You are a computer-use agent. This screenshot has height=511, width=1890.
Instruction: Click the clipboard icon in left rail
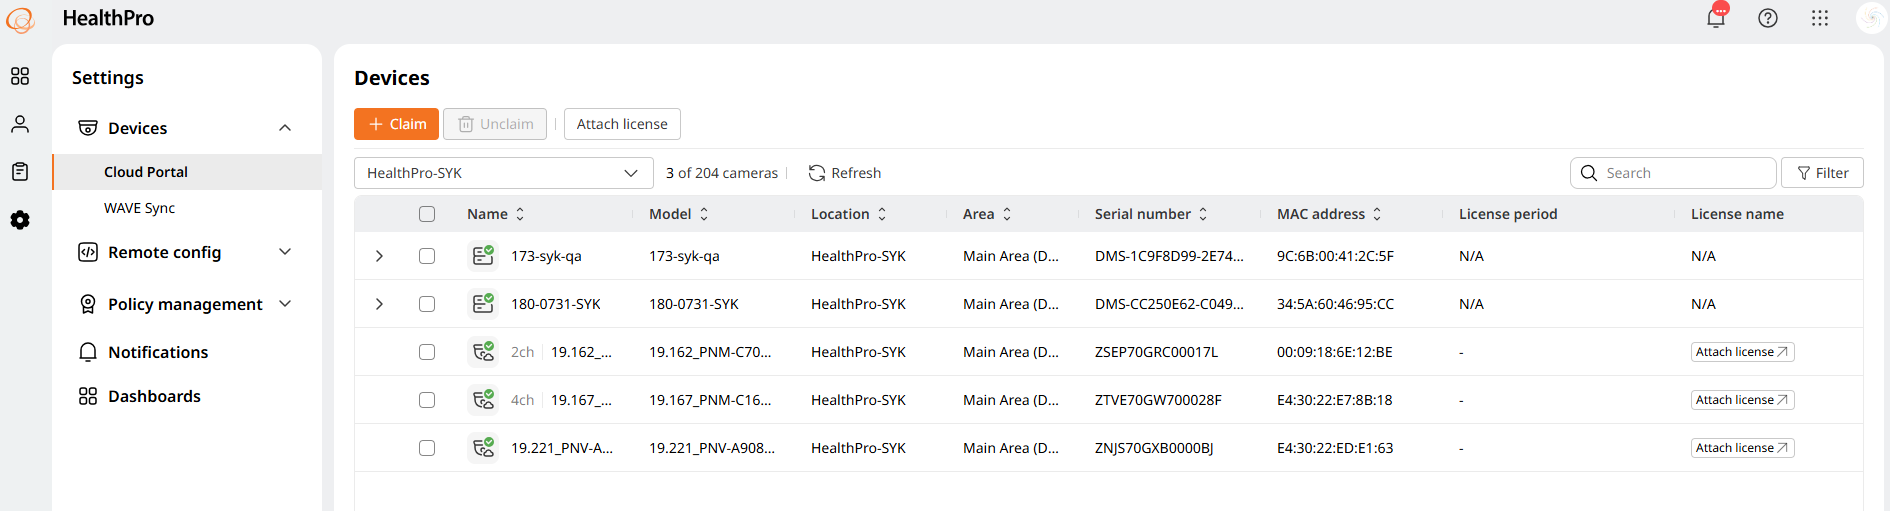pyautogui.click(x=20, y=172)
